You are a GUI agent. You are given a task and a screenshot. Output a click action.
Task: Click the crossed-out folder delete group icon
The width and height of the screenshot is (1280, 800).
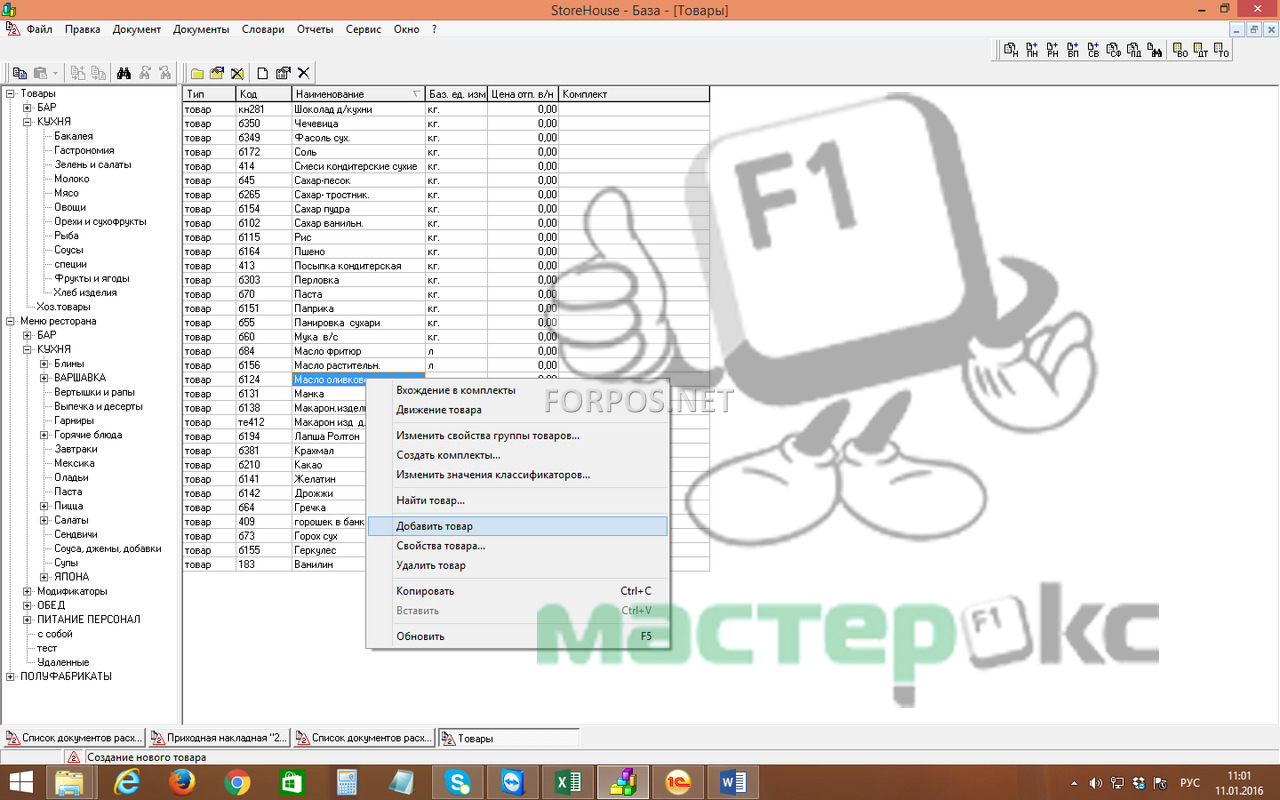[x=237, y=73]
